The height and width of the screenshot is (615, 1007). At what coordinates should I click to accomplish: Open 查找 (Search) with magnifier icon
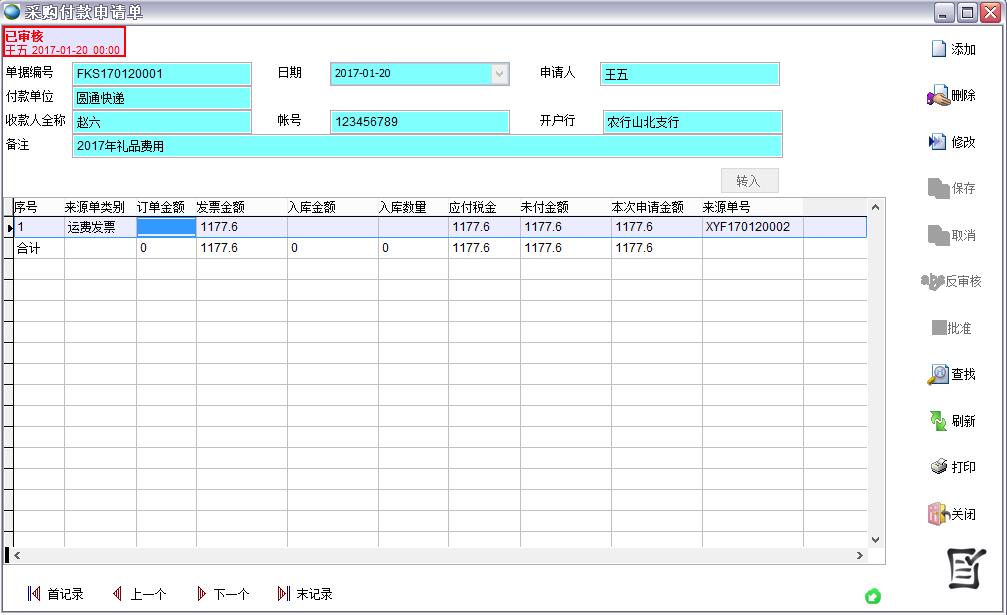952,374
